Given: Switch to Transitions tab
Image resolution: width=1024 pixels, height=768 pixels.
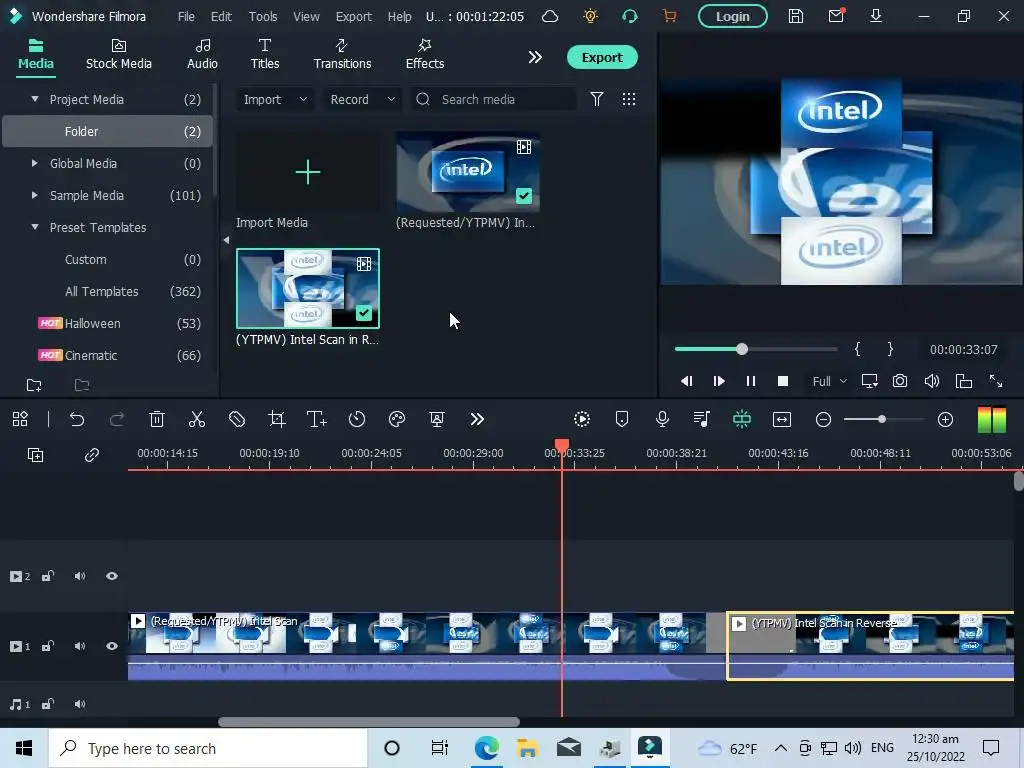Looking at the screenshot, I should tap(342, 54).
